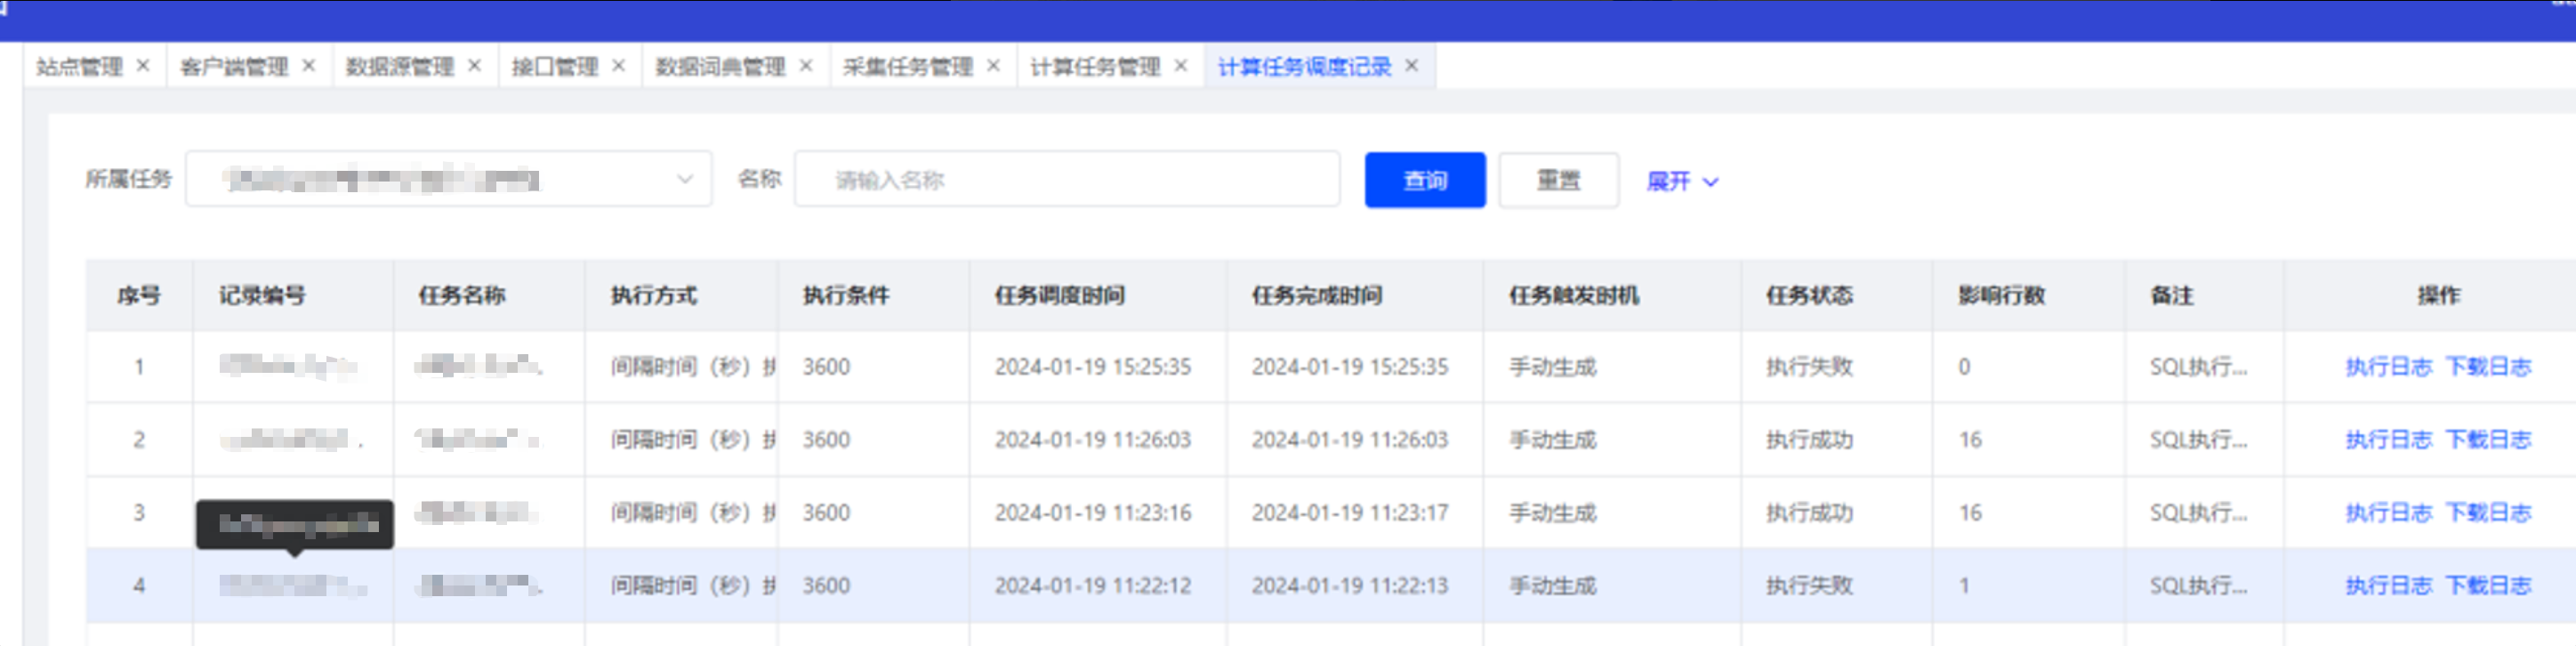Go to the 采集任务管理 tab
Image resolution: width=2576 pixels, height=646 pixels.
(908, 67)
